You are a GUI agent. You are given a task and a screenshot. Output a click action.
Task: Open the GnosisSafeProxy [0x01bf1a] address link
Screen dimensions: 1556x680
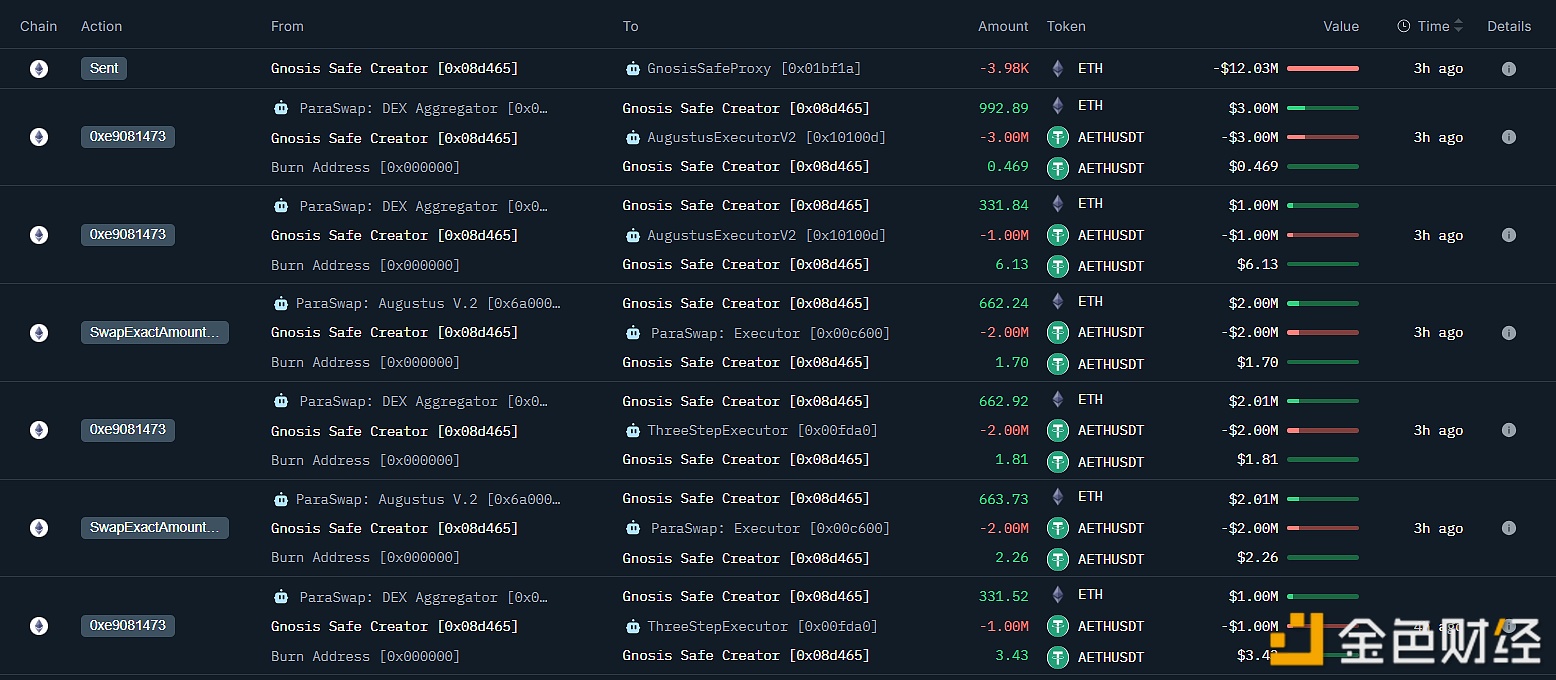click(753, 69)
